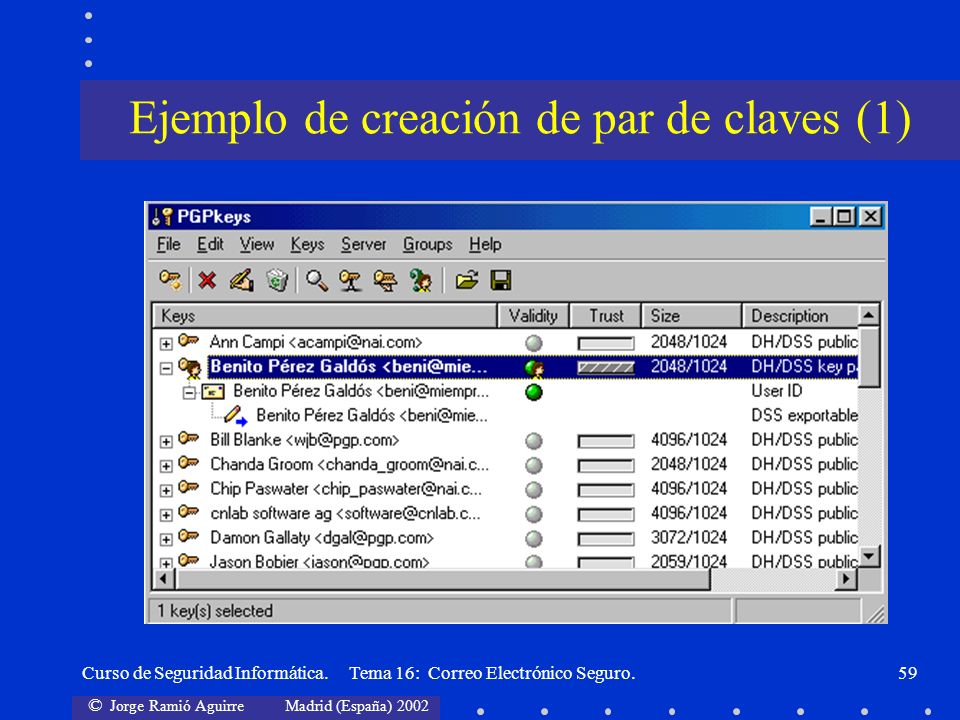Expand the Chip Paswater key
Viewport: 960px width, 720px height.
click(166, 490)
